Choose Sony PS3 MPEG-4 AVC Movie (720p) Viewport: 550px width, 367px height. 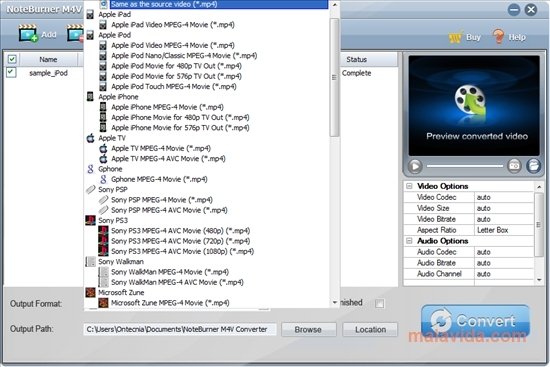click(180, 241)
